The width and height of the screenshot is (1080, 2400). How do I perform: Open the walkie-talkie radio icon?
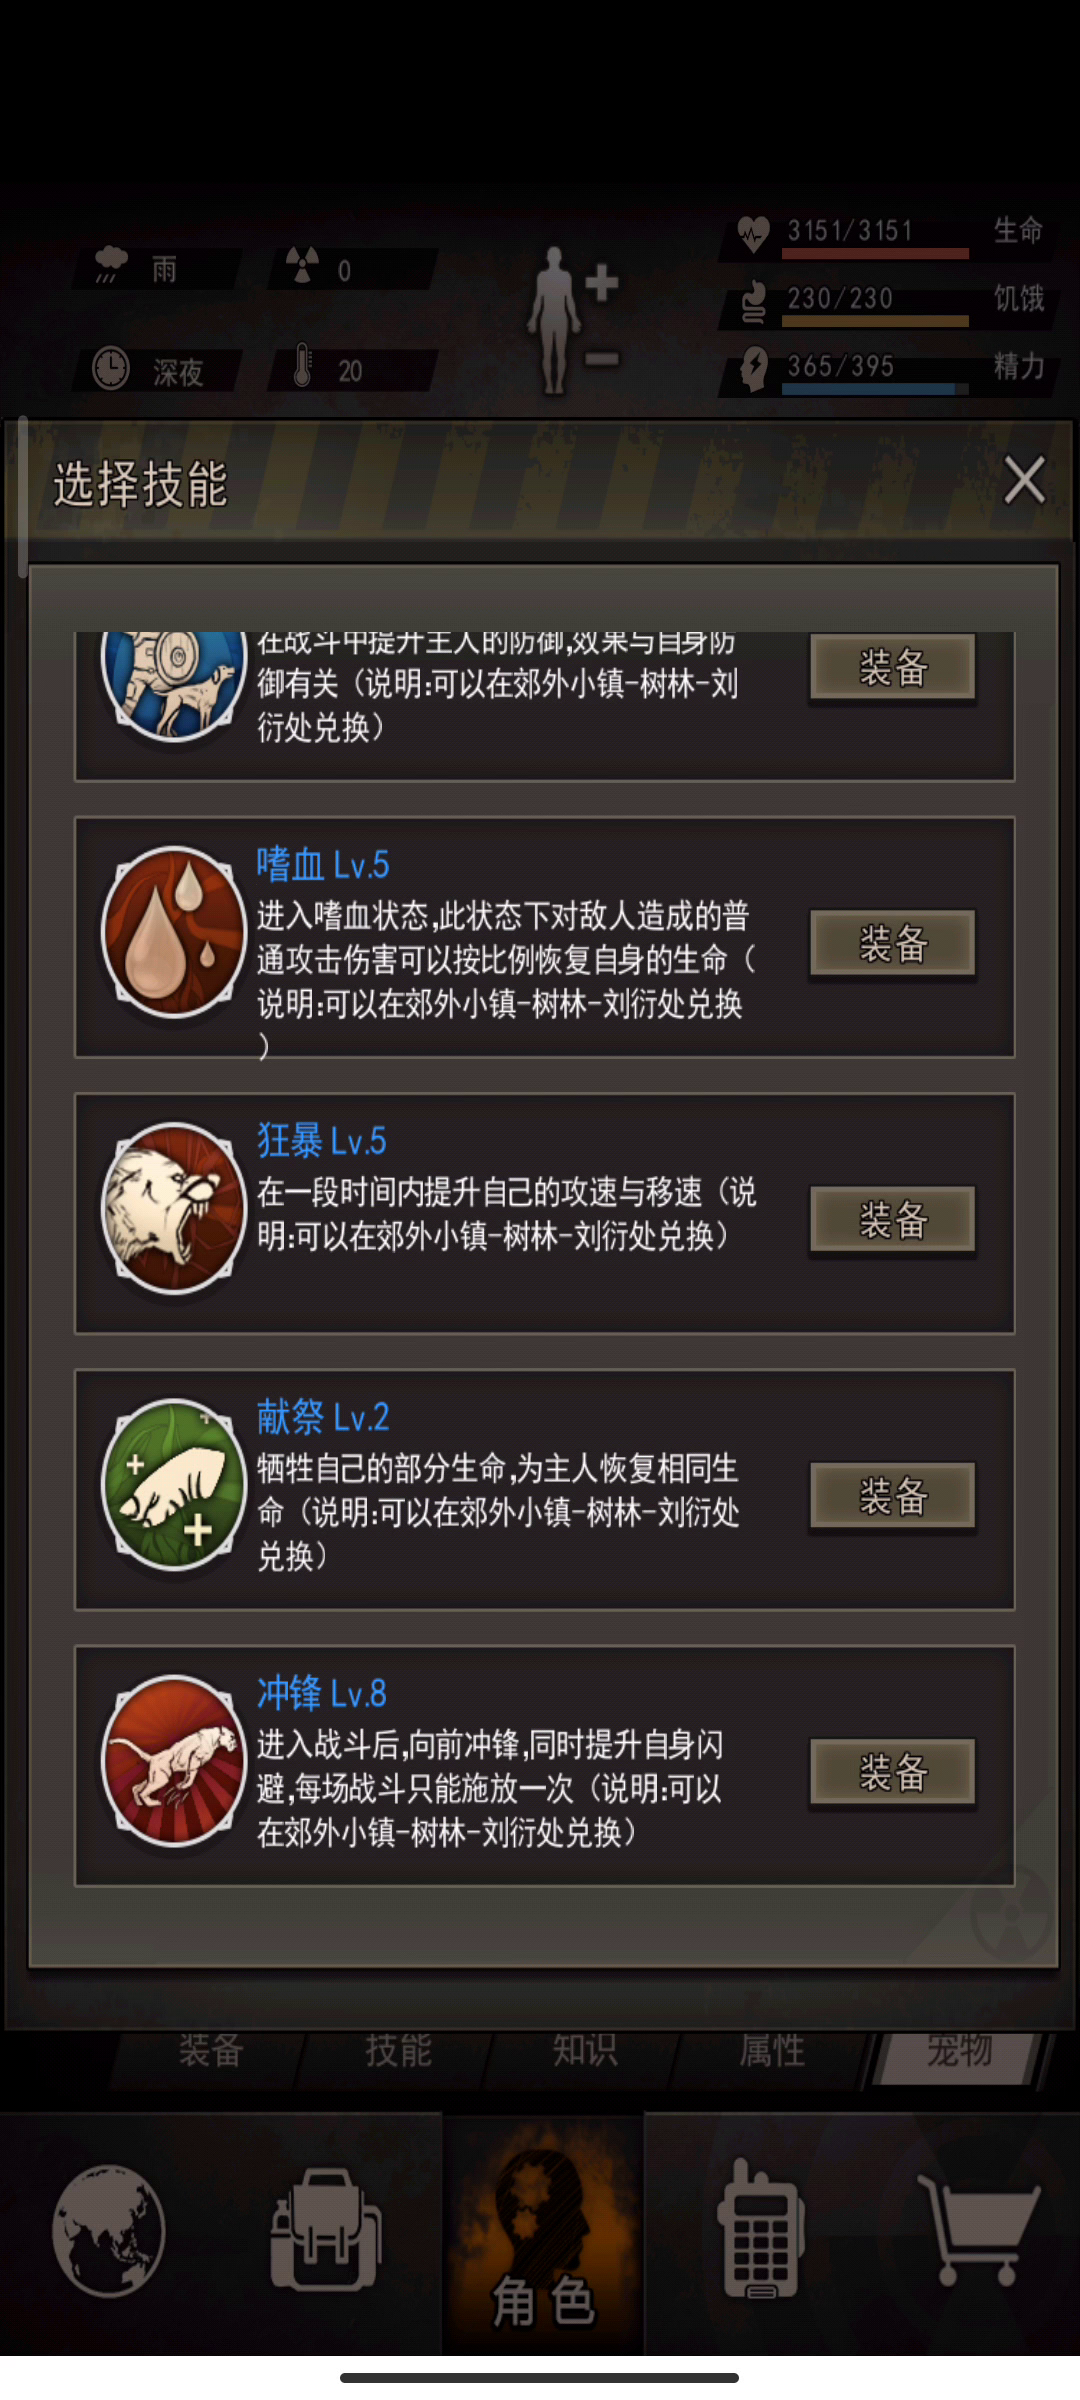point(760,2229)
